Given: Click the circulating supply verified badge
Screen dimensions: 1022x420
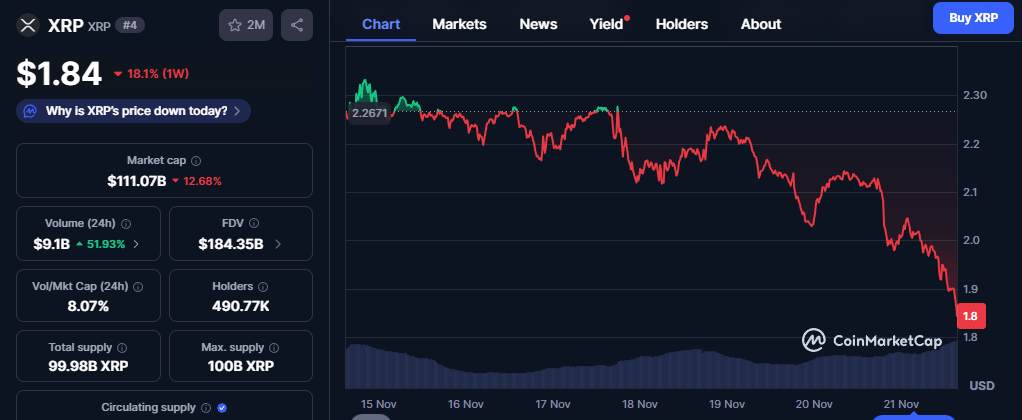Looking at the screenshot, I should coord(222,408).
